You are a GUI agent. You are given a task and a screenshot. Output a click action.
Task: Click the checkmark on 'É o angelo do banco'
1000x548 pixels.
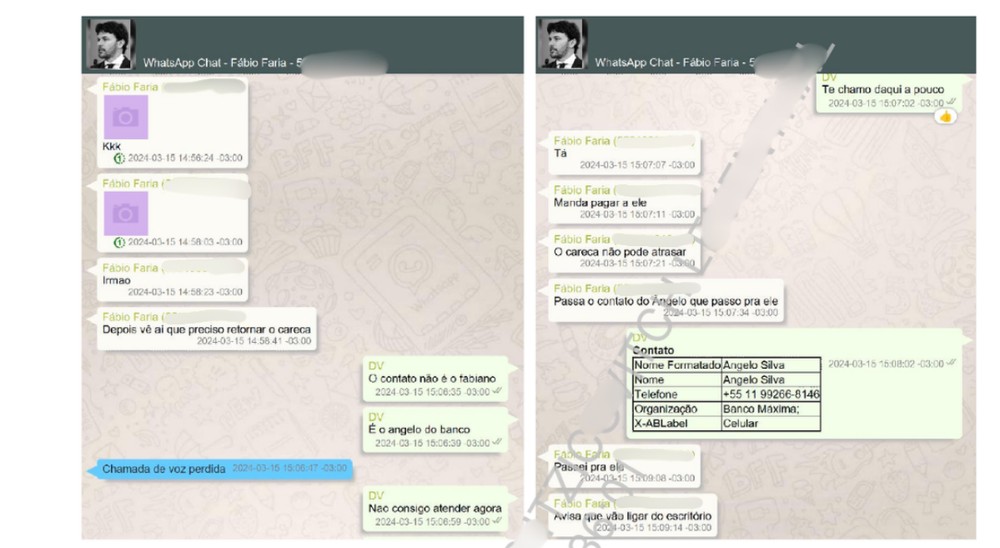click(x=497, y=442)
